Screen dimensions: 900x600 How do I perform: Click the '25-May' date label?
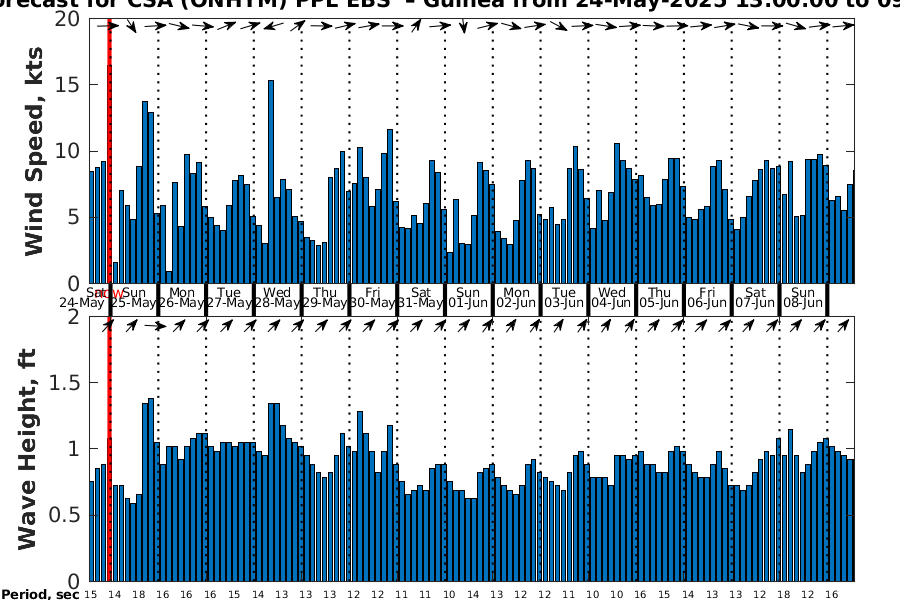tap(134, 303)
